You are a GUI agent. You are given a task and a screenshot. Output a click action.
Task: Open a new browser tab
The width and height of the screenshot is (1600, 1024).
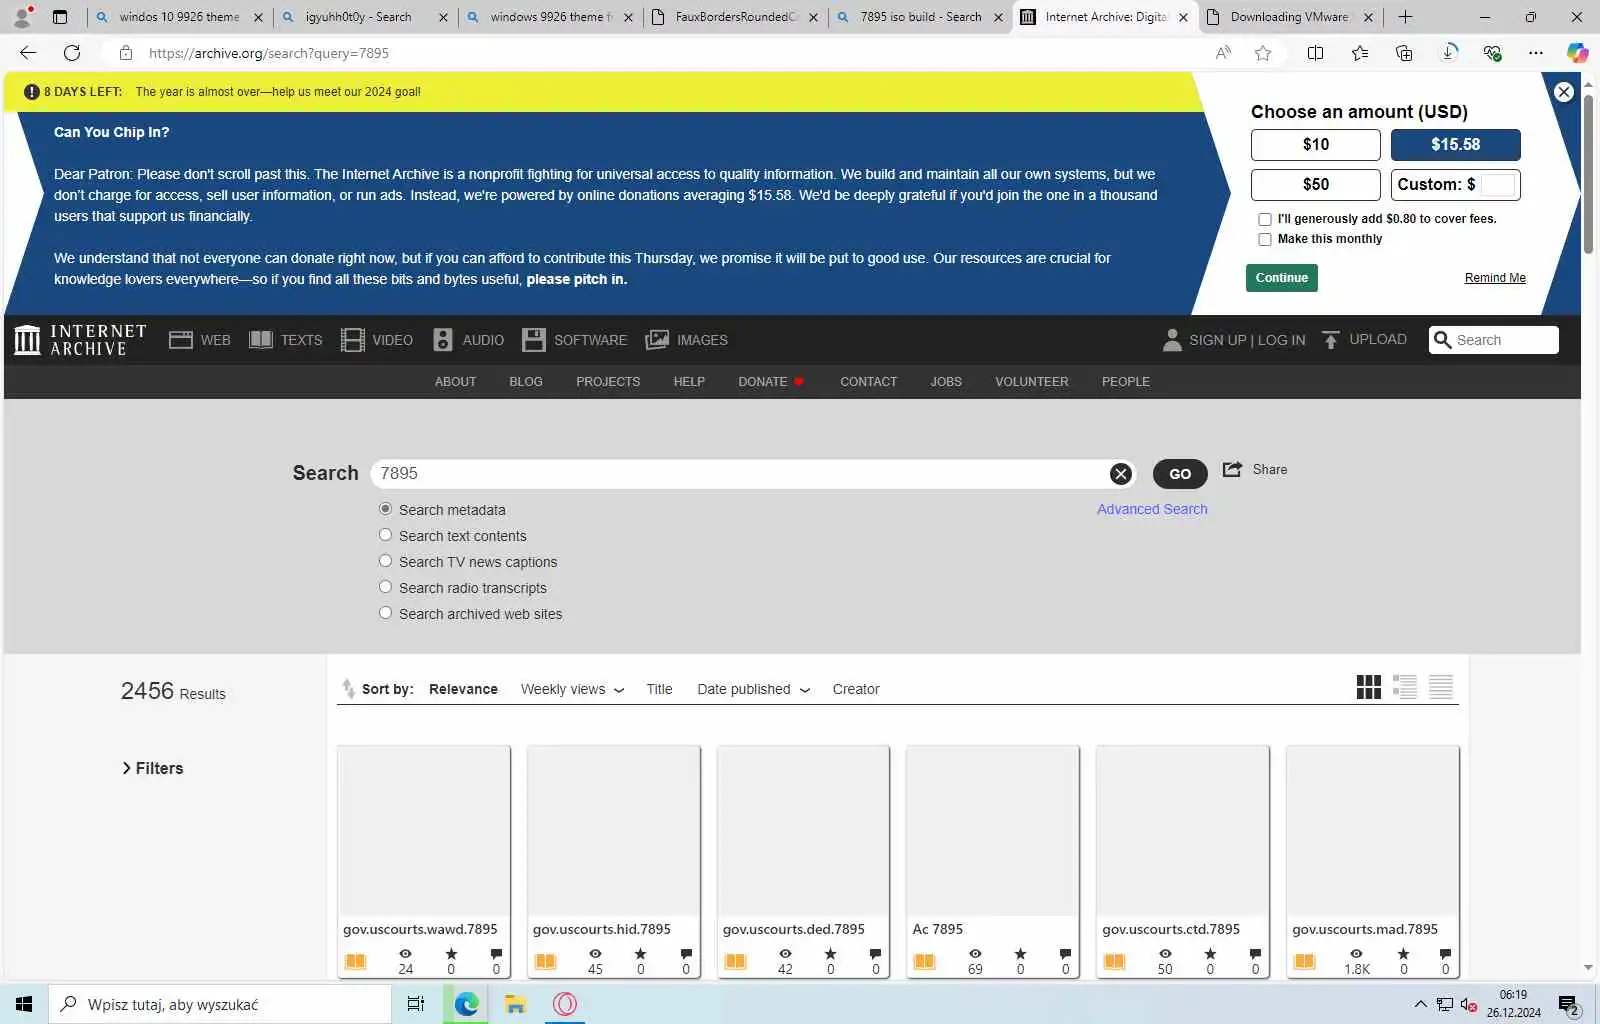pos(1405,16)
